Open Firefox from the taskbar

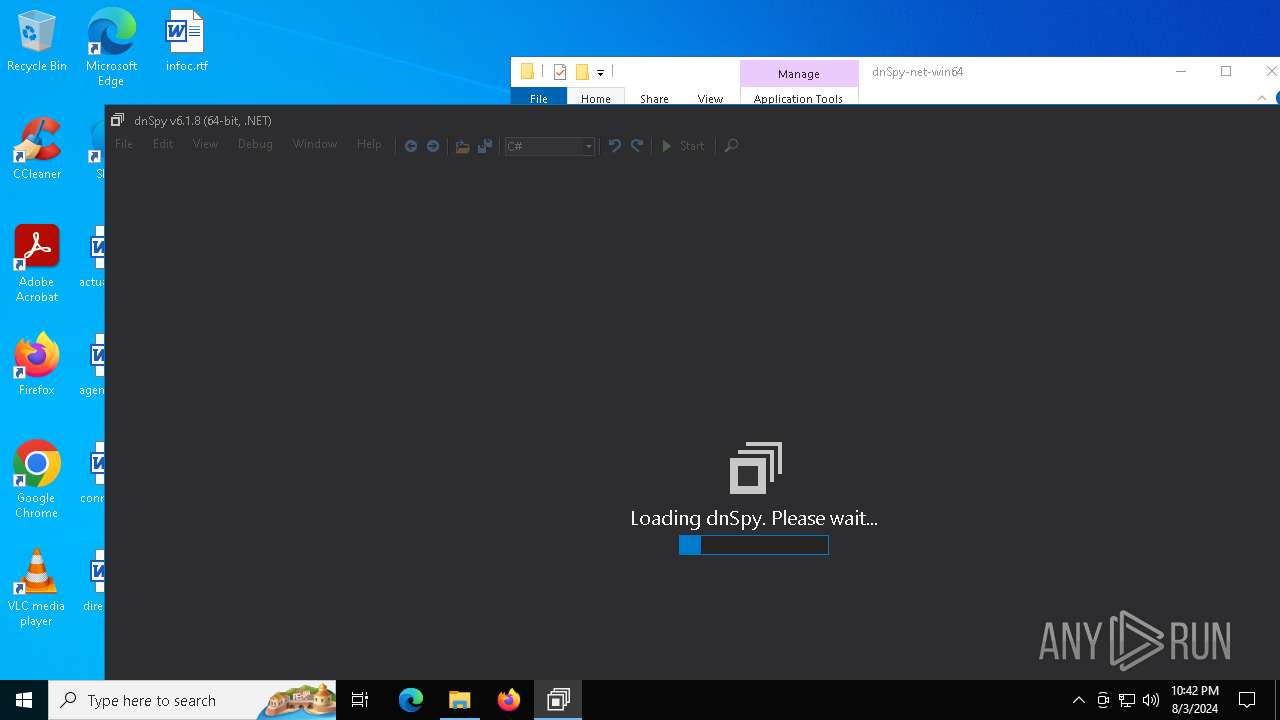[509, 700]
